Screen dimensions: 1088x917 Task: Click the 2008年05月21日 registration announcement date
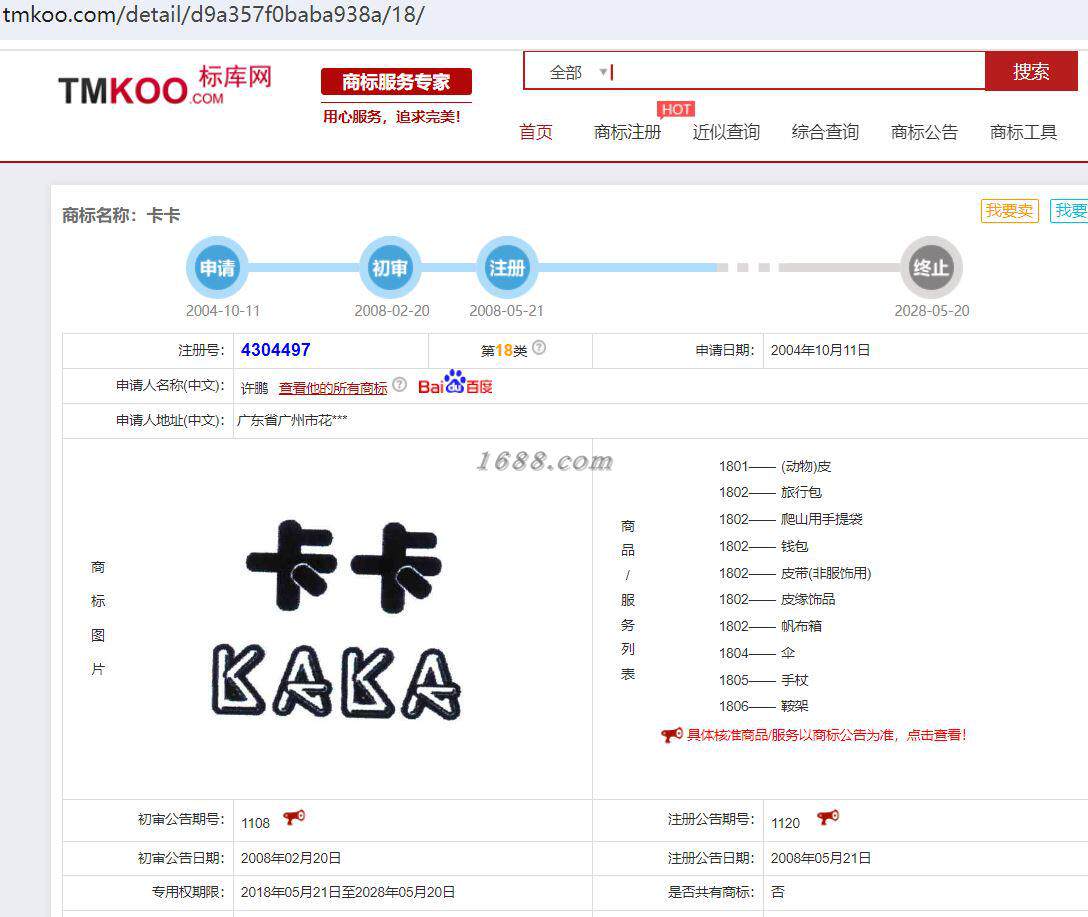(x=821, y=858)
